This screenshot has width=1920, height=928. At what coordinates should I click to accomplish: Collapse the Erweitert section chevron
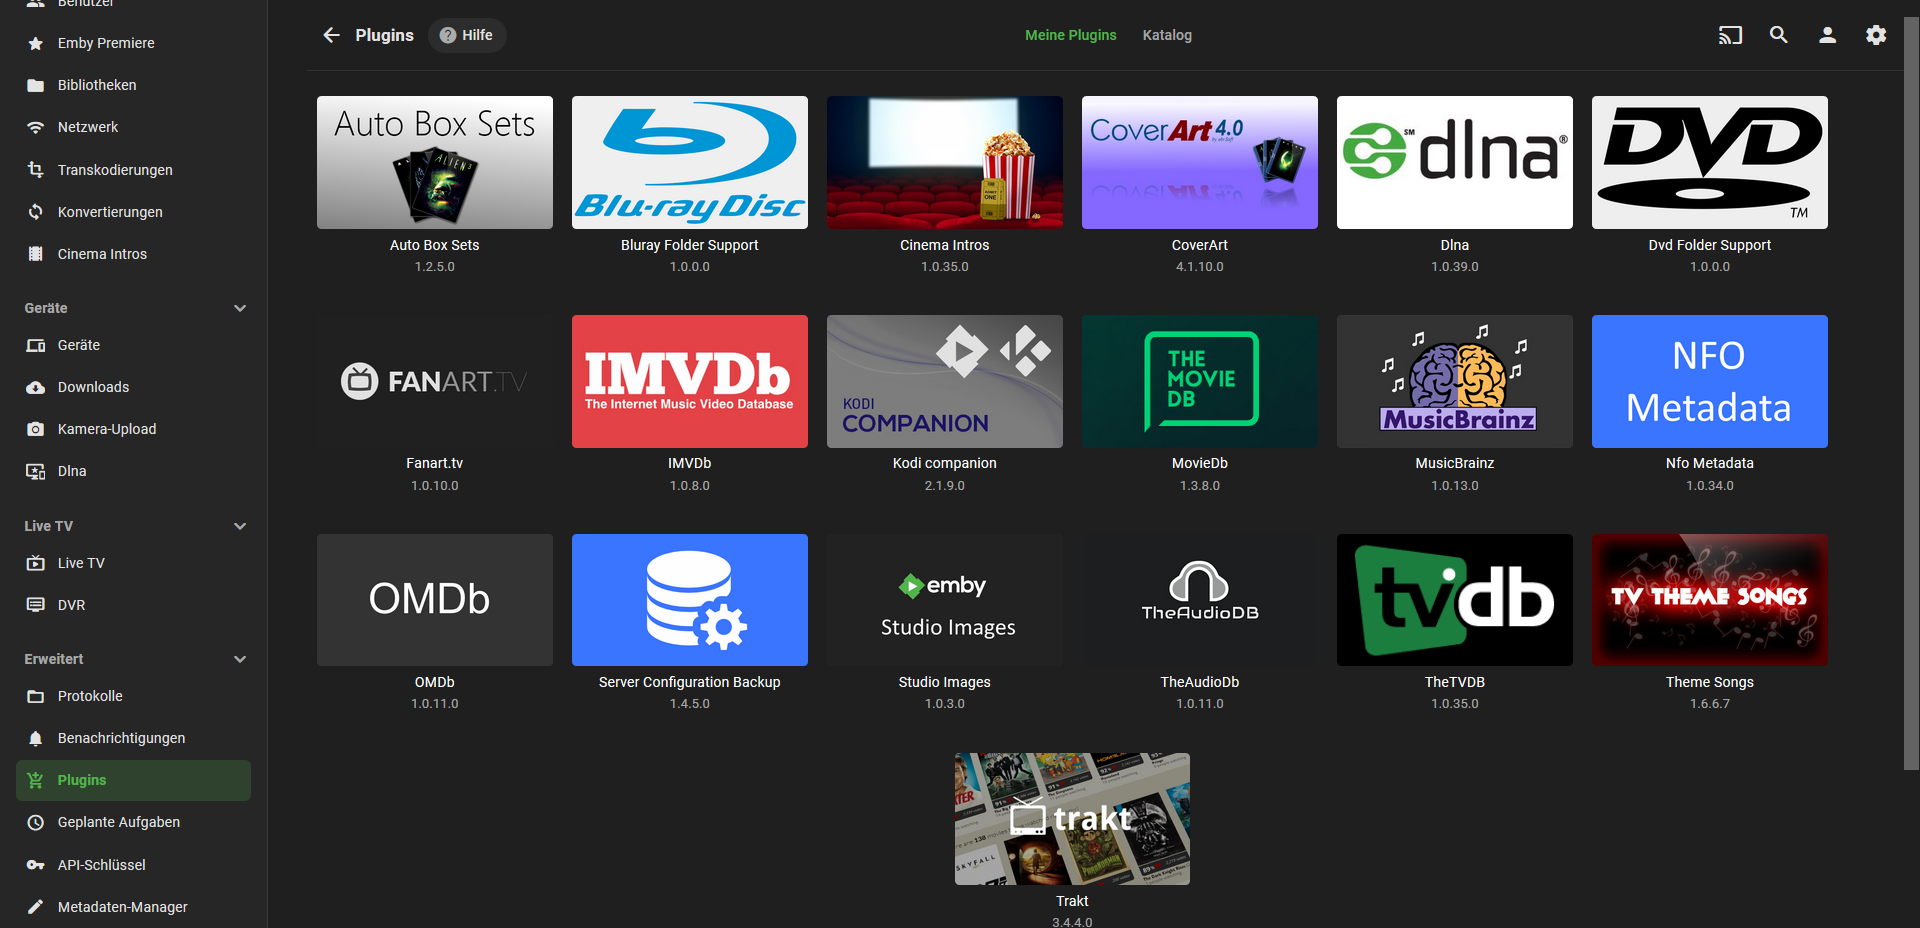pos(240,659)
